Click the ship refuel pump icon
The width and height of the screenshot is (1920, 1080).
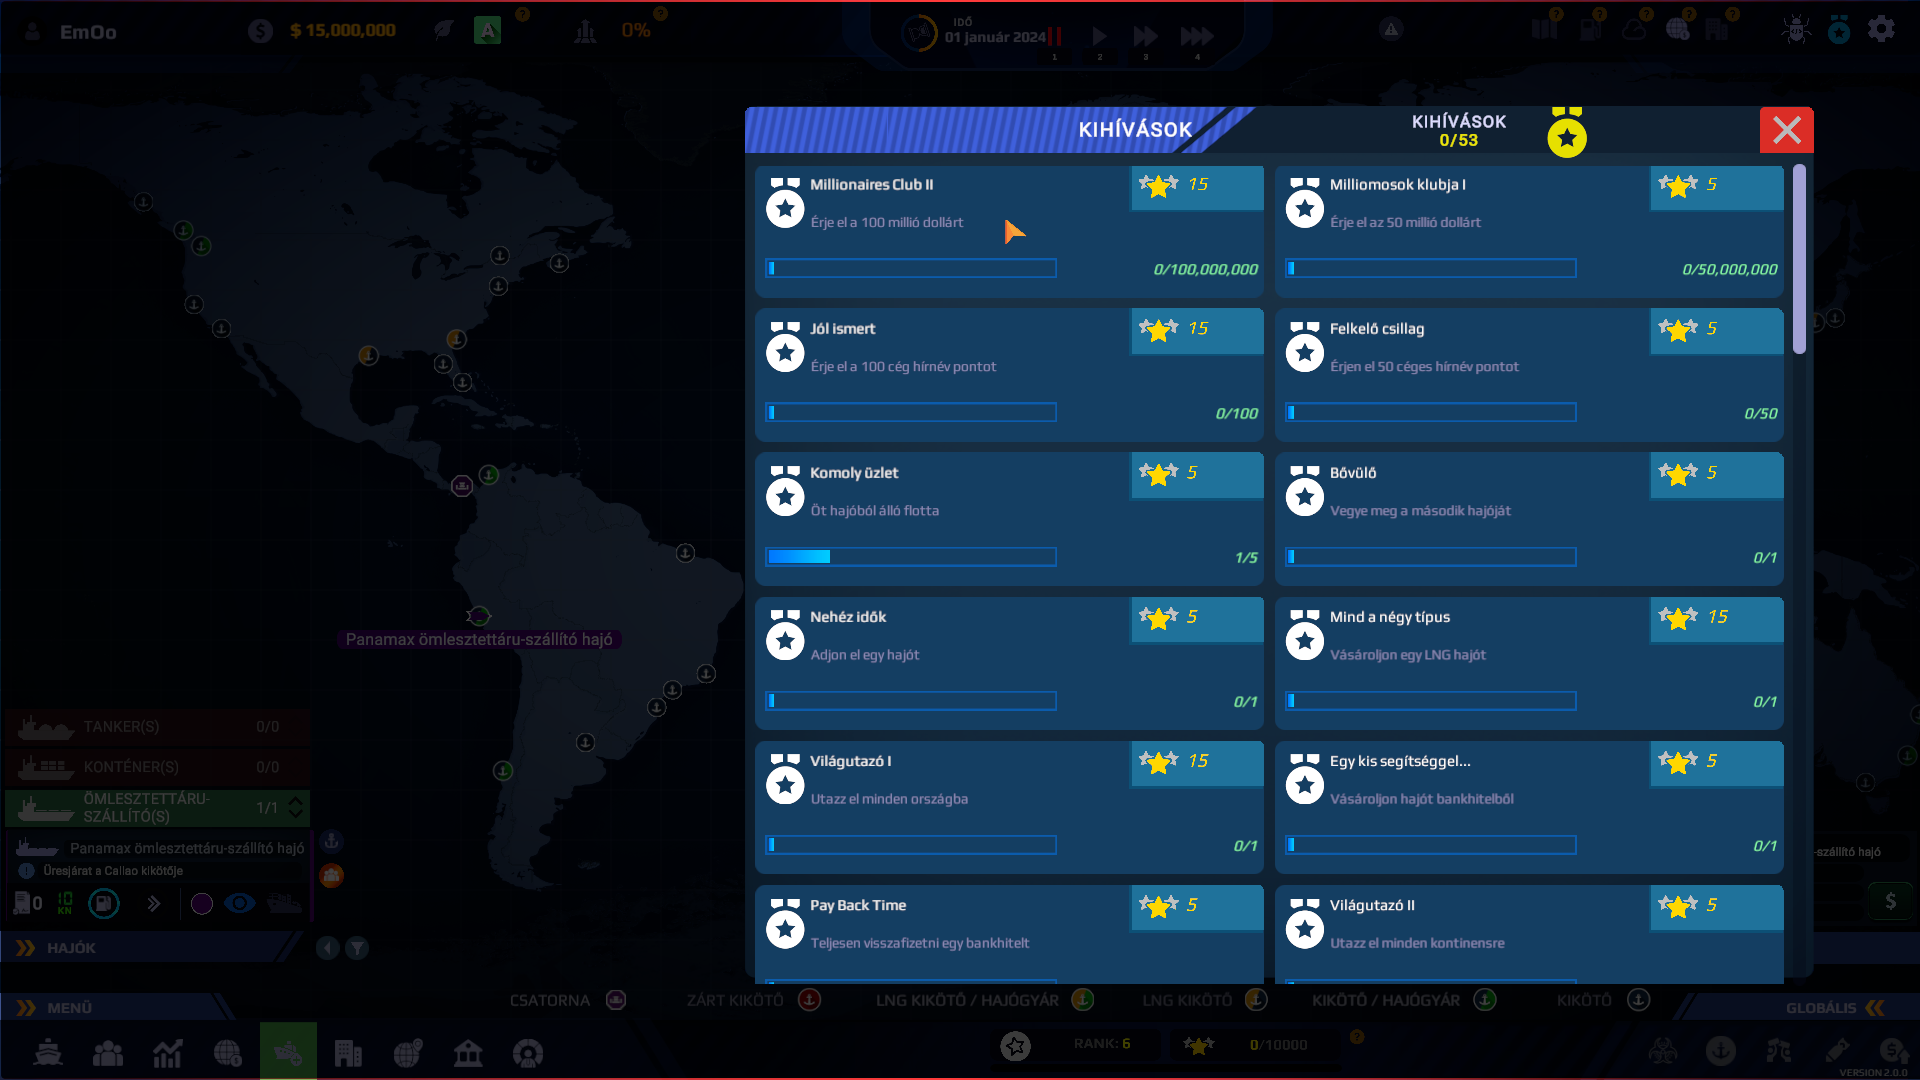pos(104,904)
